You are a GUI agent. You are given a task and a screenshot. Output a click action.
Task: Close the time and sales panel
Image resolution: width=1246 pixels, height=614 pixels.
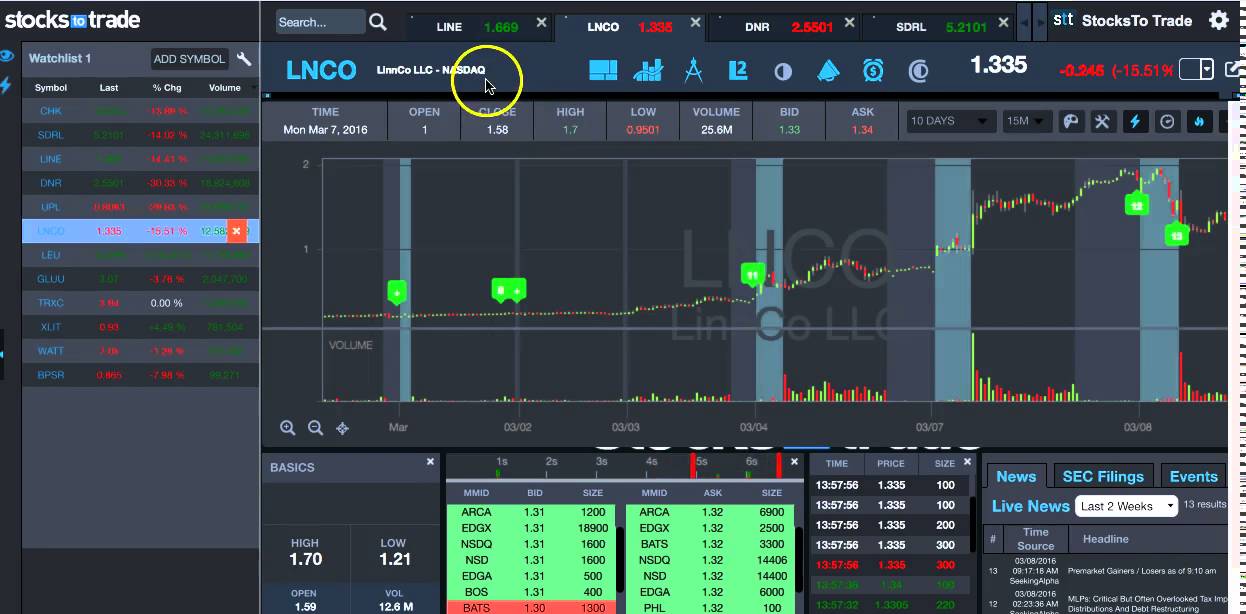click(x=967, y=462)
